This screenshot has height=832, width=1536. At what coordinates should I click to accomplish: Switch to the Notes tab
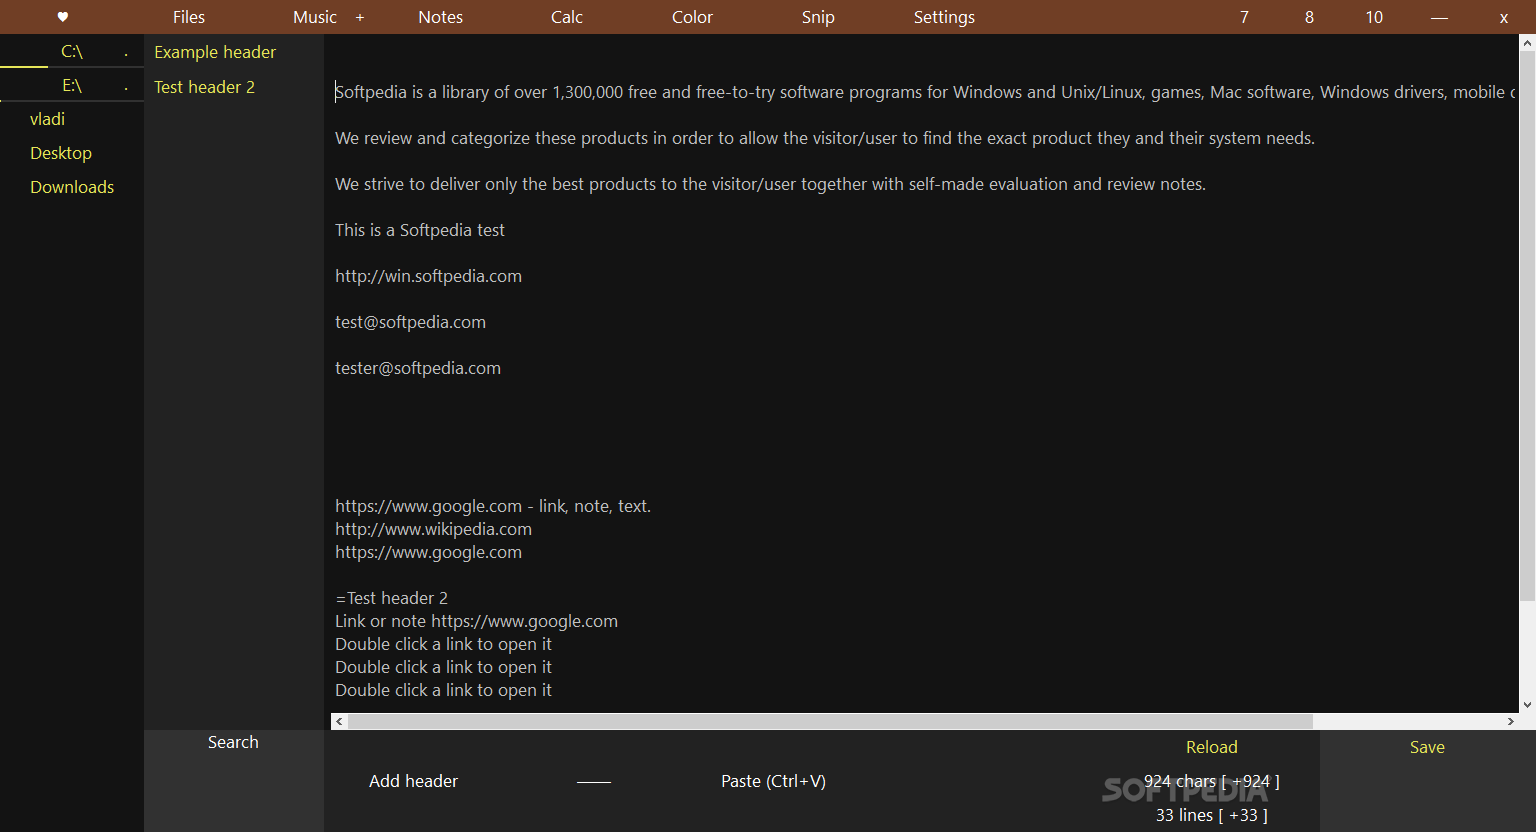tap(441, 17)
